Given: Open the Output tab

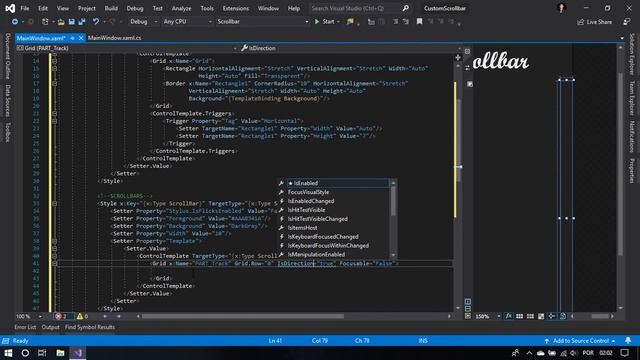Looking at the screenshot, I should (x=51, y=327).
